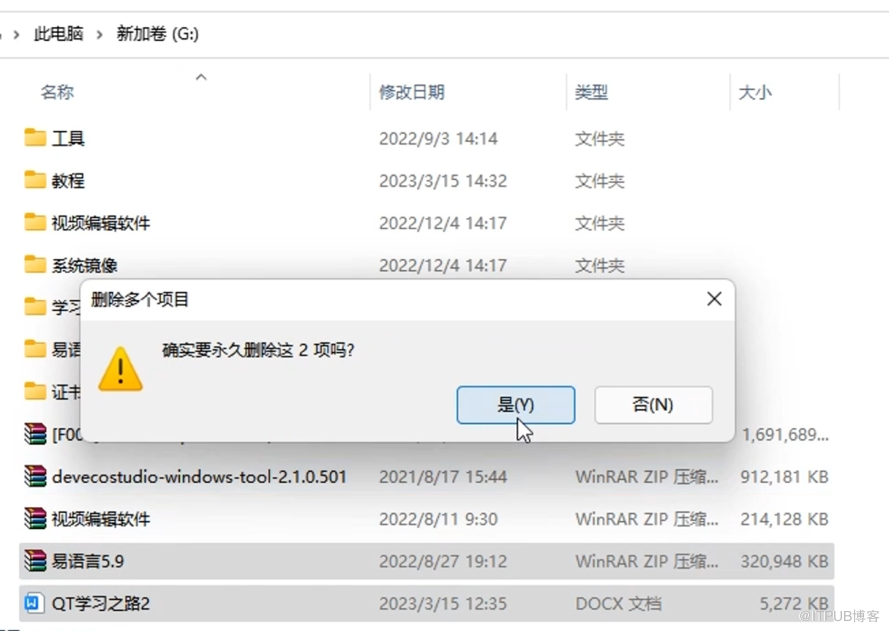Select the 视频编辑软件 folder icon

point(35,222)
